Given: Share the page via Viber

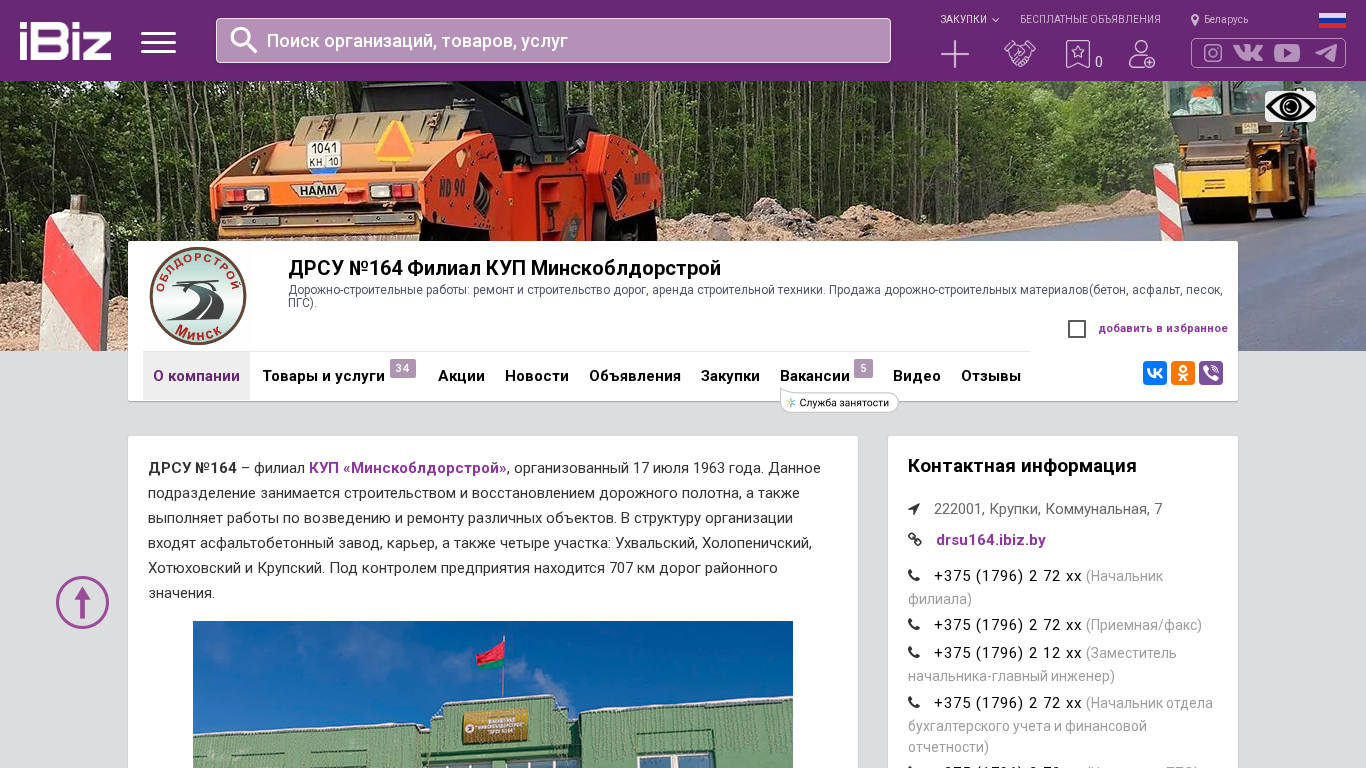Looking at the screenshot, I should click(x=1211, y=373).
